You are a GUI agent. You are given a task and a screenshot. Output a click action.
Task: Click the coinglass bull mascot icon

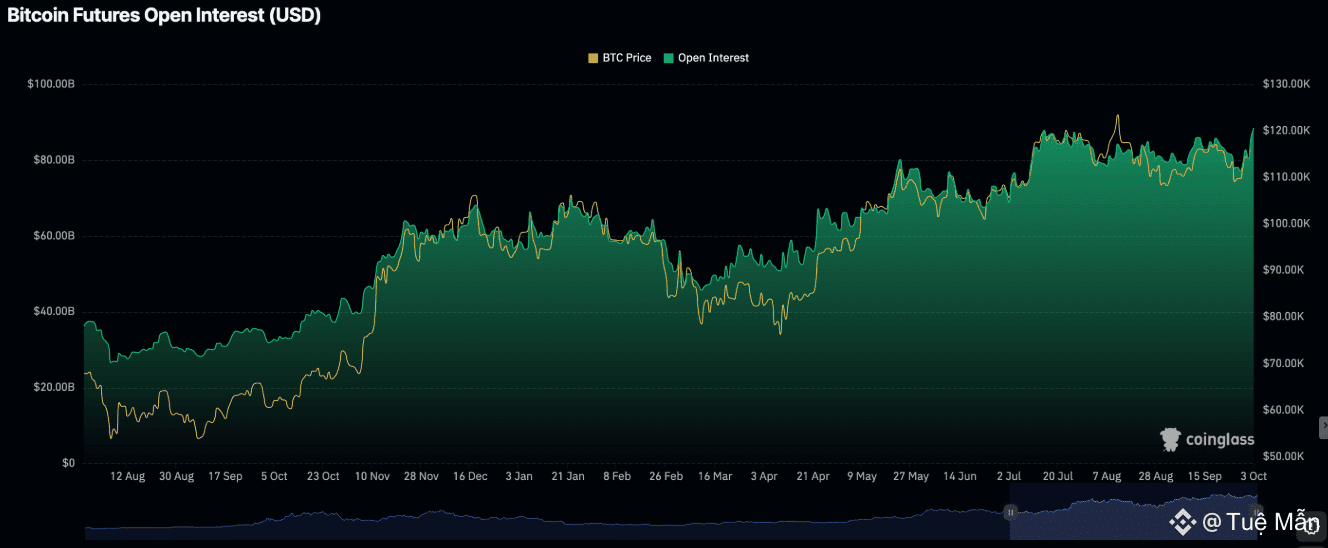(x=1170, y=438)
